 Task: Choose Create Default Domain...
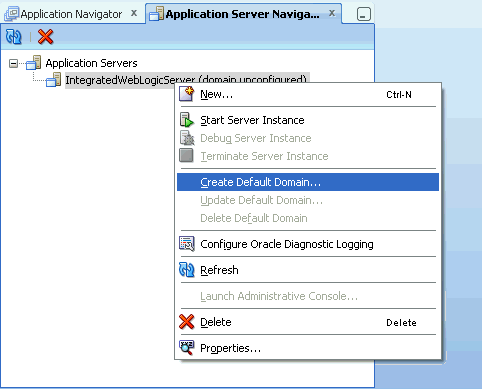(x=307, y=182)
